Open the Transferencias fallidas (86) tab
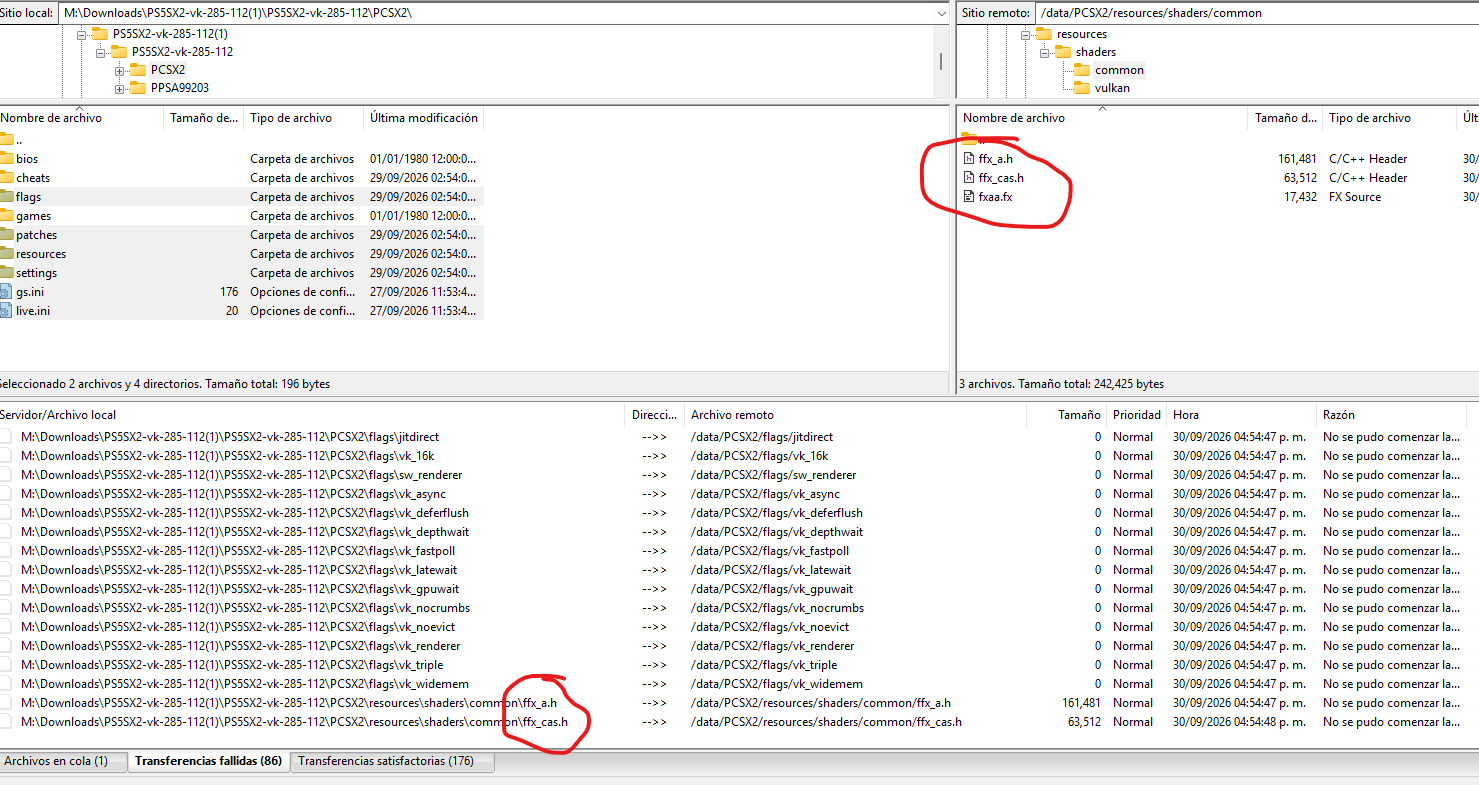The image size is (1479, 785). [x=208, y=762]
